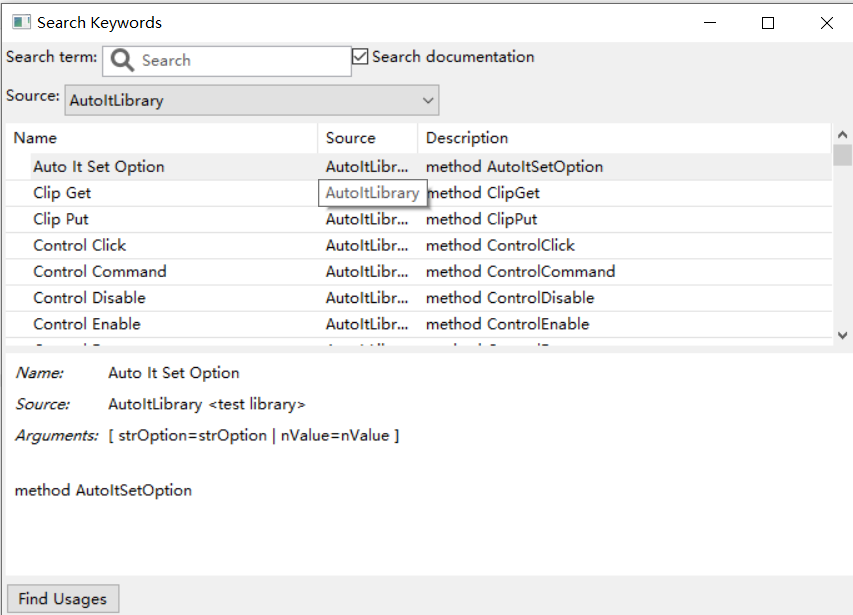Click the method ControlDisable description cell
The width and height of the screenshot is (853, 615).
click(510, 297)
